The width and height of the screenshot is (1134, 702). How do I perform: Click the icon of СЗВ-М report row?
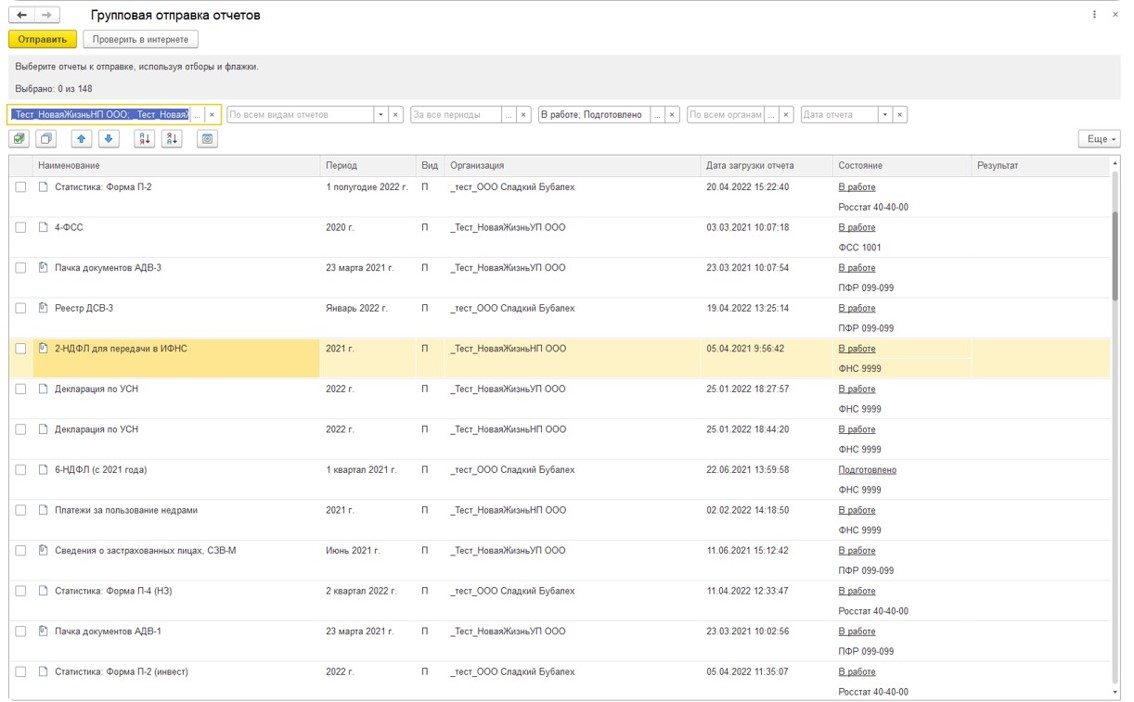point(43,550)
